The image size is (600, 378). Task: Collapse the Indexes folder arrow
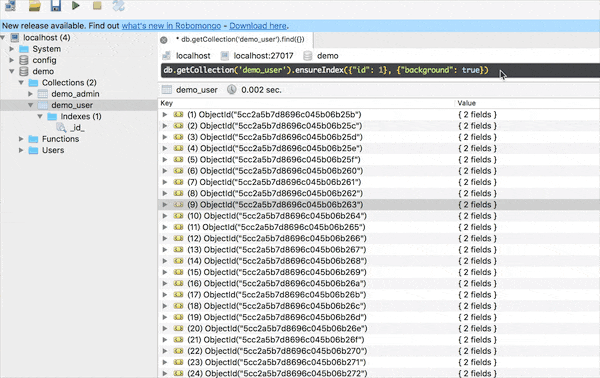click(x=40, y=116)
